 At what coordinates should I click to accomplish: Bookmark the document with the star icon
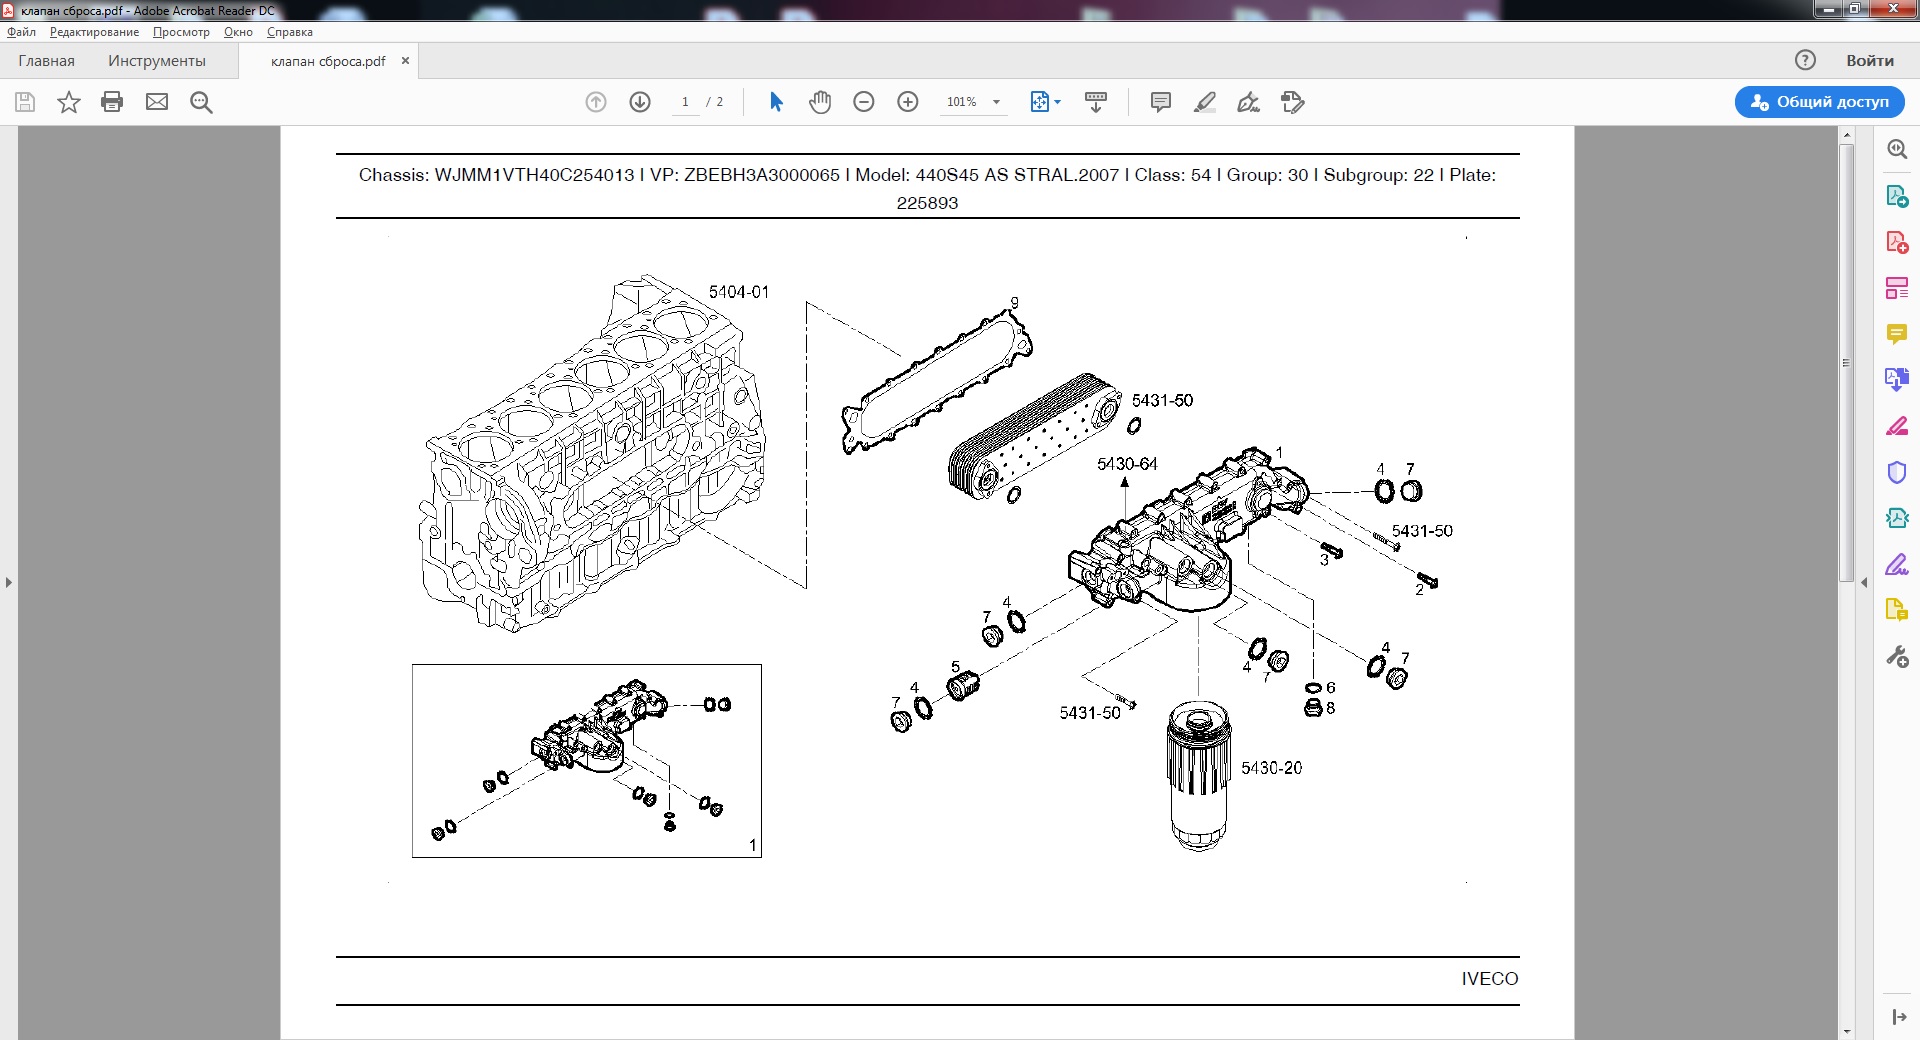[x=69, y=102]
